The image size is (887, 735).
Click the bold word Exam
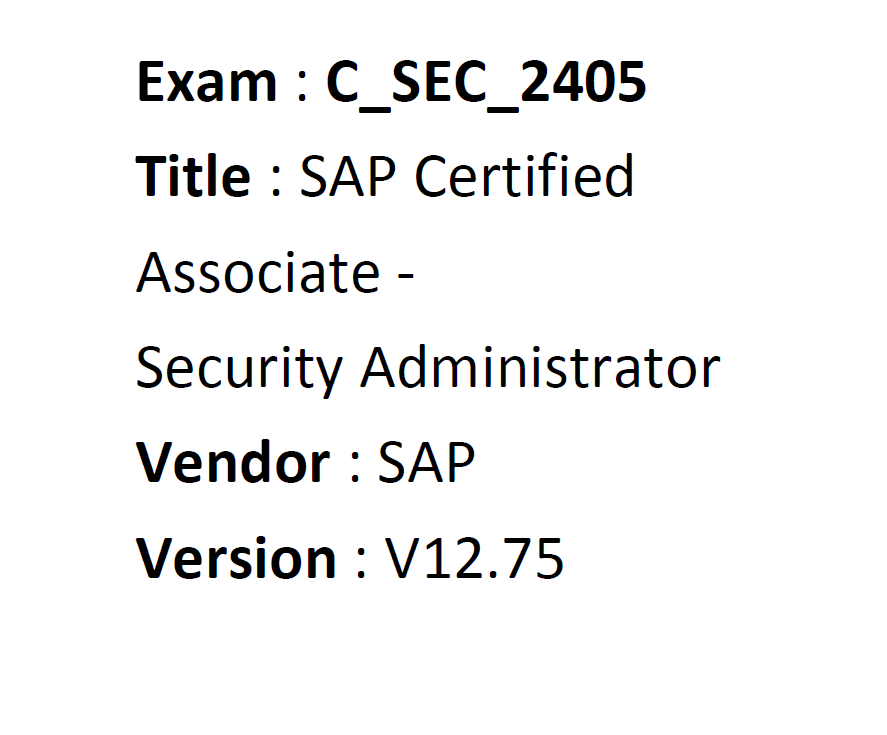206,83
